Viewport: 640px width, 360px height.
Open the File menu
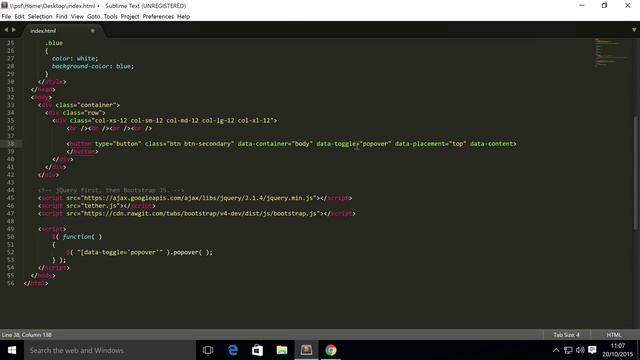click(x=6, y=17)
